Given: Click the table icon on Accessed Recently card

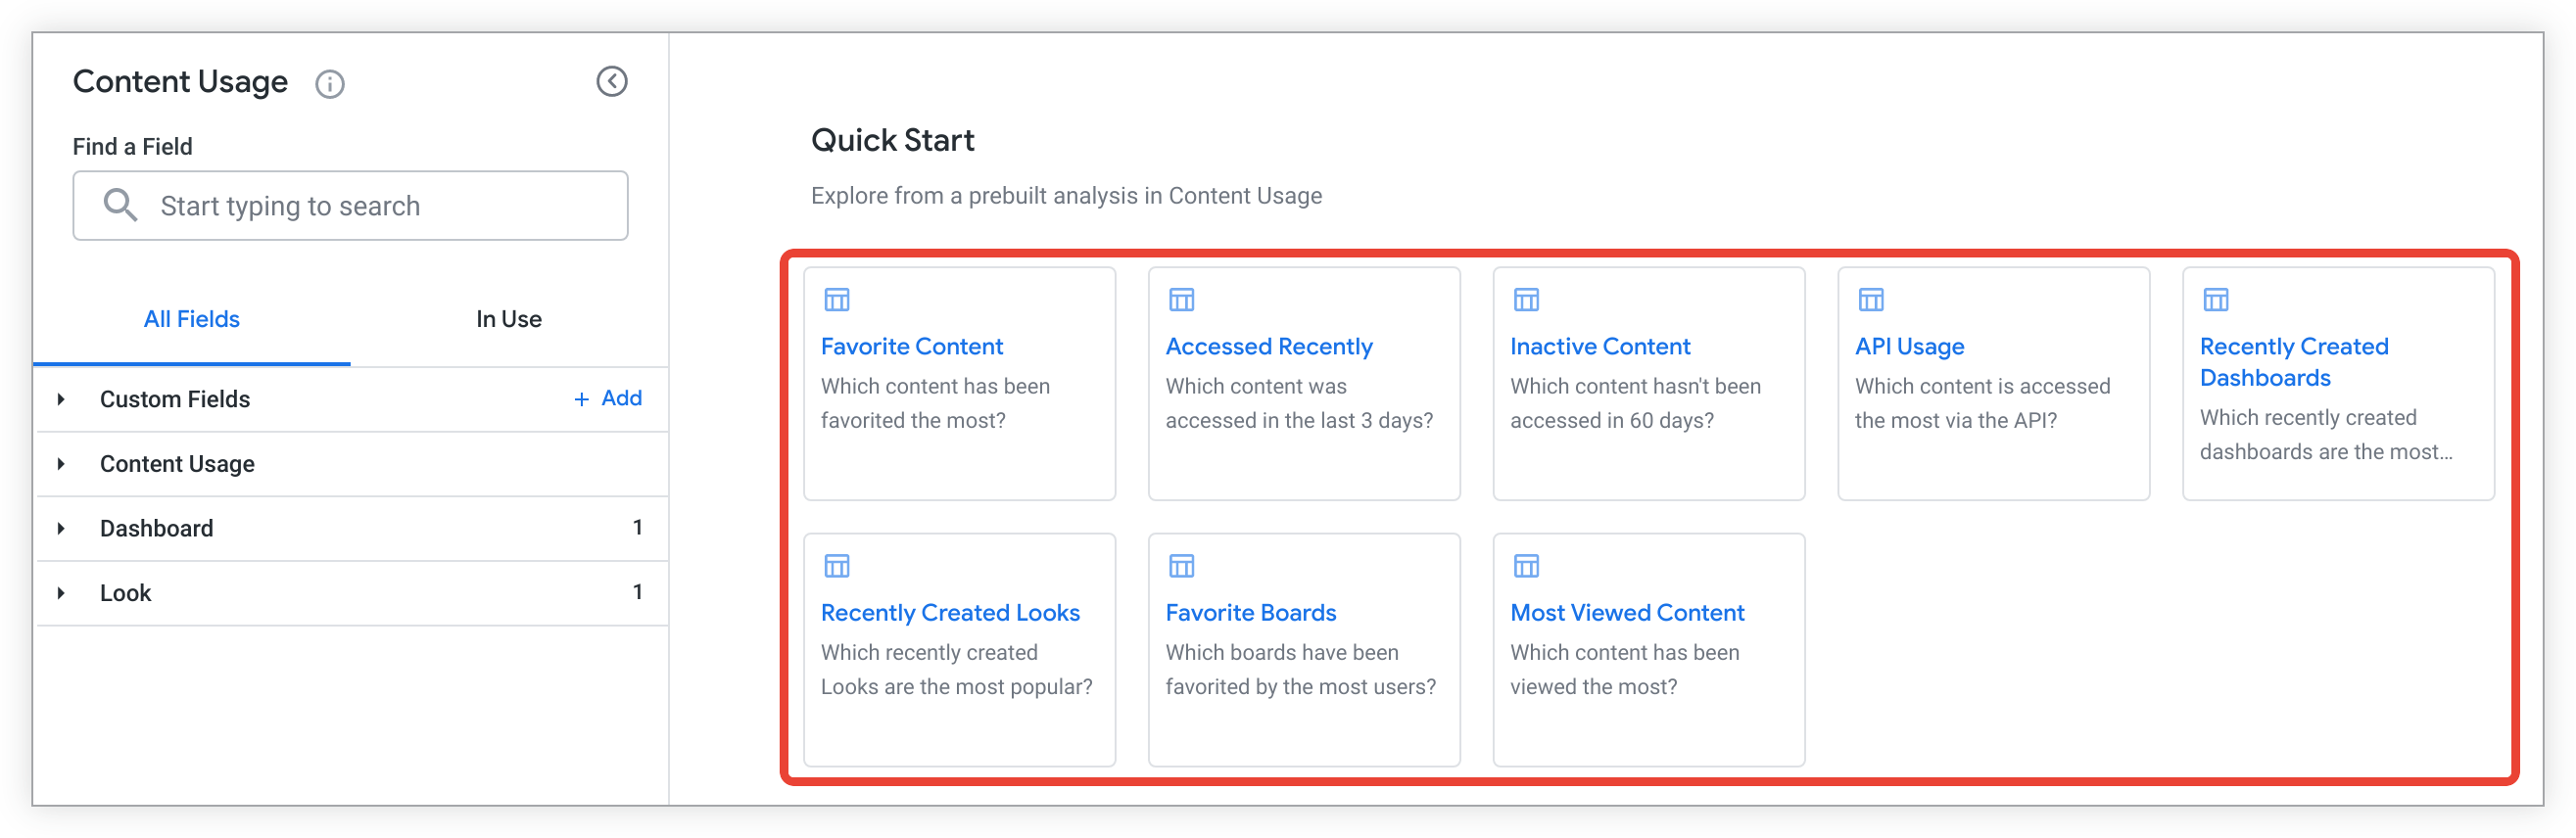Looking at the screenshot, I should (1182, 300).
